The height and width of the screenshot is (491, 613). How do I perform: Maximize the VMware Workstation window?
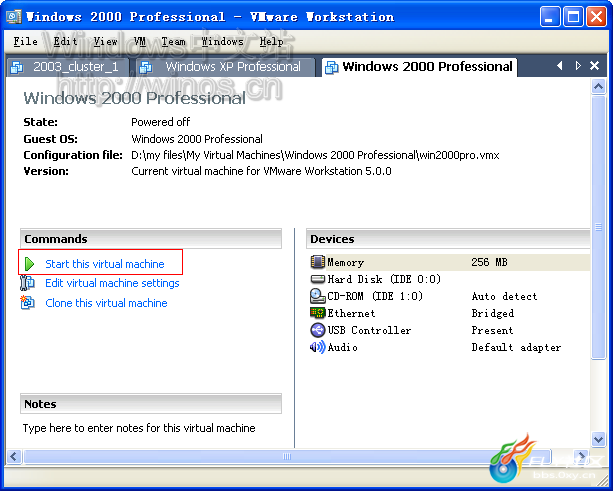(x=573, y=17)
